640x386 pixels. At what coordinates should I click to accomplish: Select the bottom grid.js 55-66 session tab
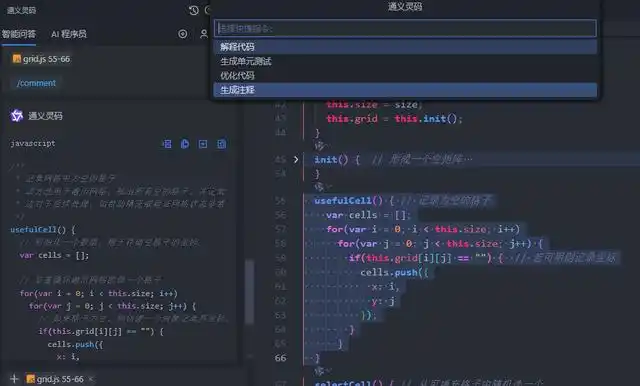[x=60, y=379]
